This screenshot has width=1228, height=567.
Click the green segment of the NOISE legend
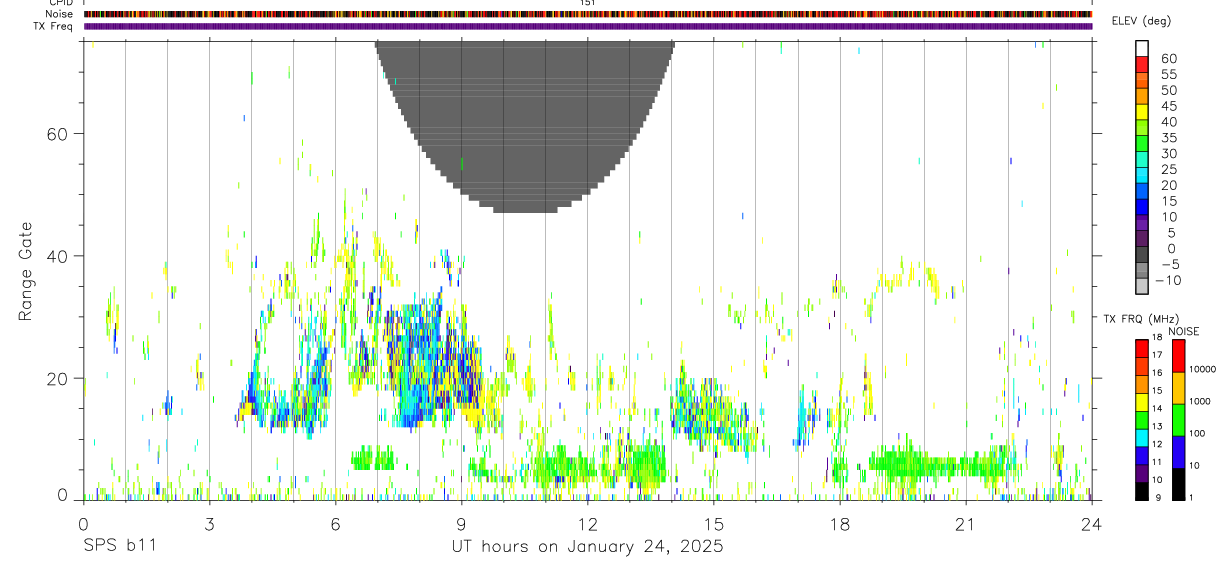[1179, 420]
